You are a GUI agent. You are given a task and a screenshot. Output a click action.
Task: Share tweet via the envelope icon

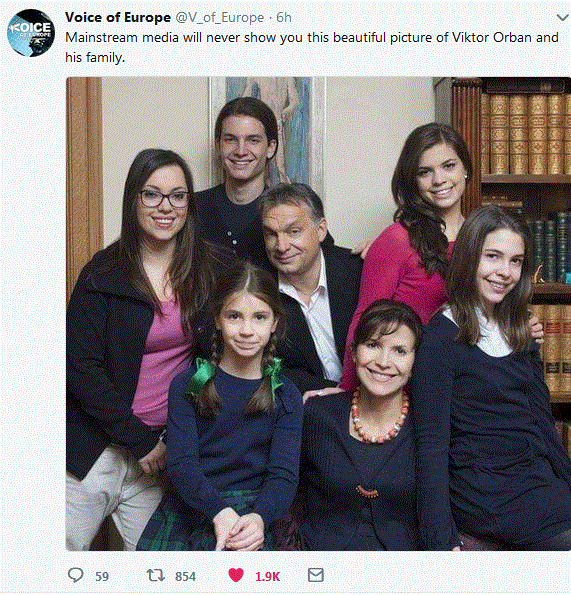point(316,575)
